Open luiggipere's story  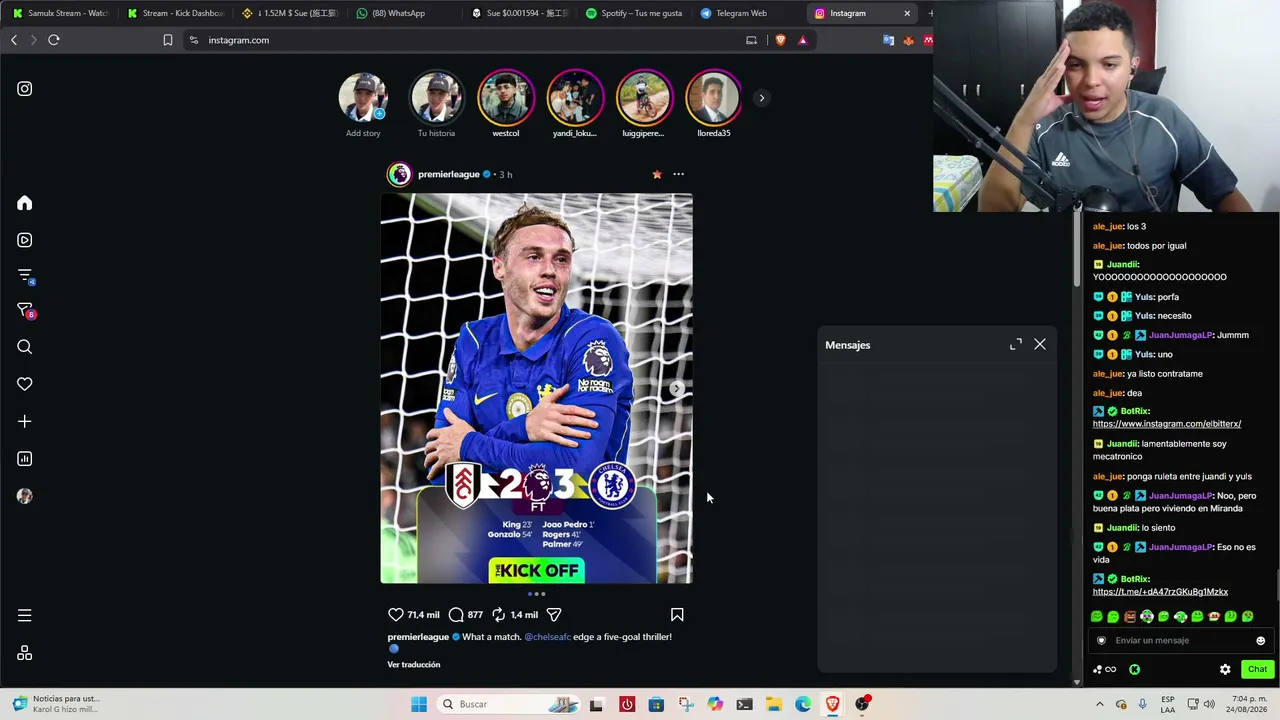pos(644,98)
